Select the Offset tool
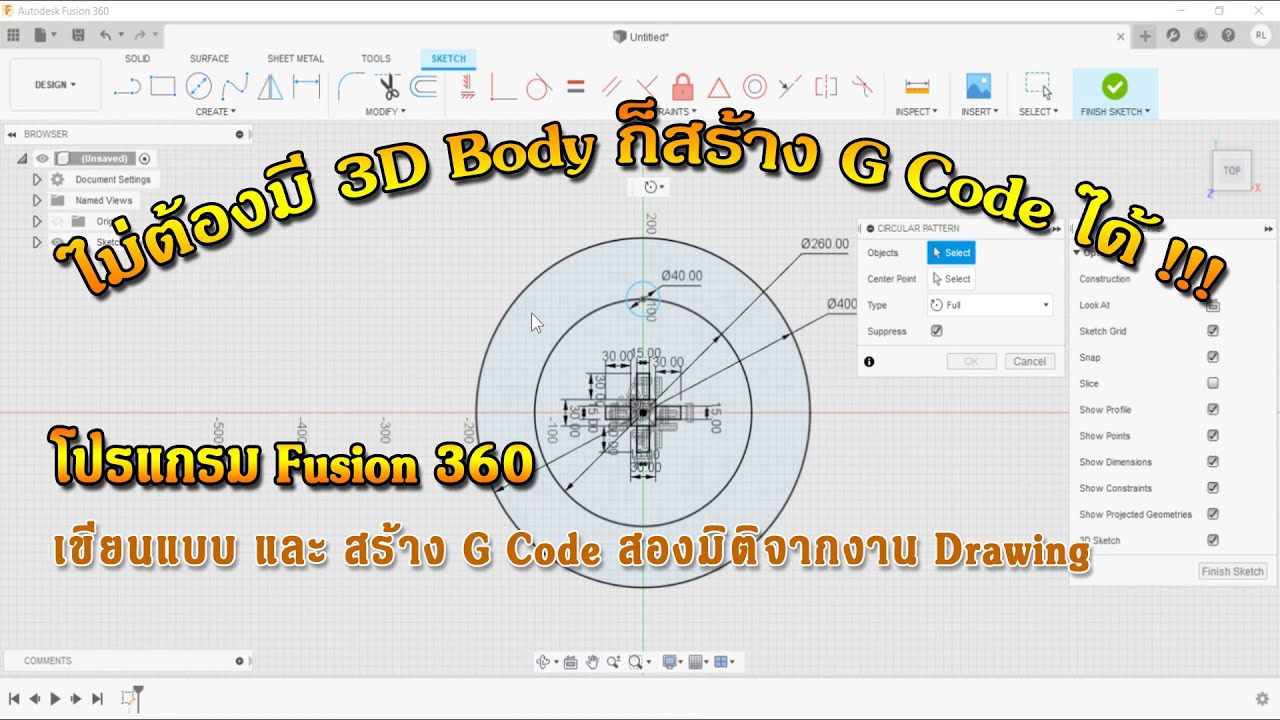Image resolution: width=1280 pixels, height=720 pixels. coord(424,87)
